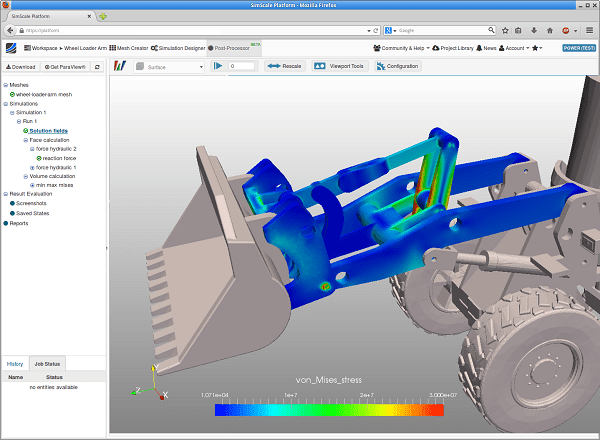Expand the min max mises node
The height and width of the screenshot is (440, 600).
click(x=32, y=185)
